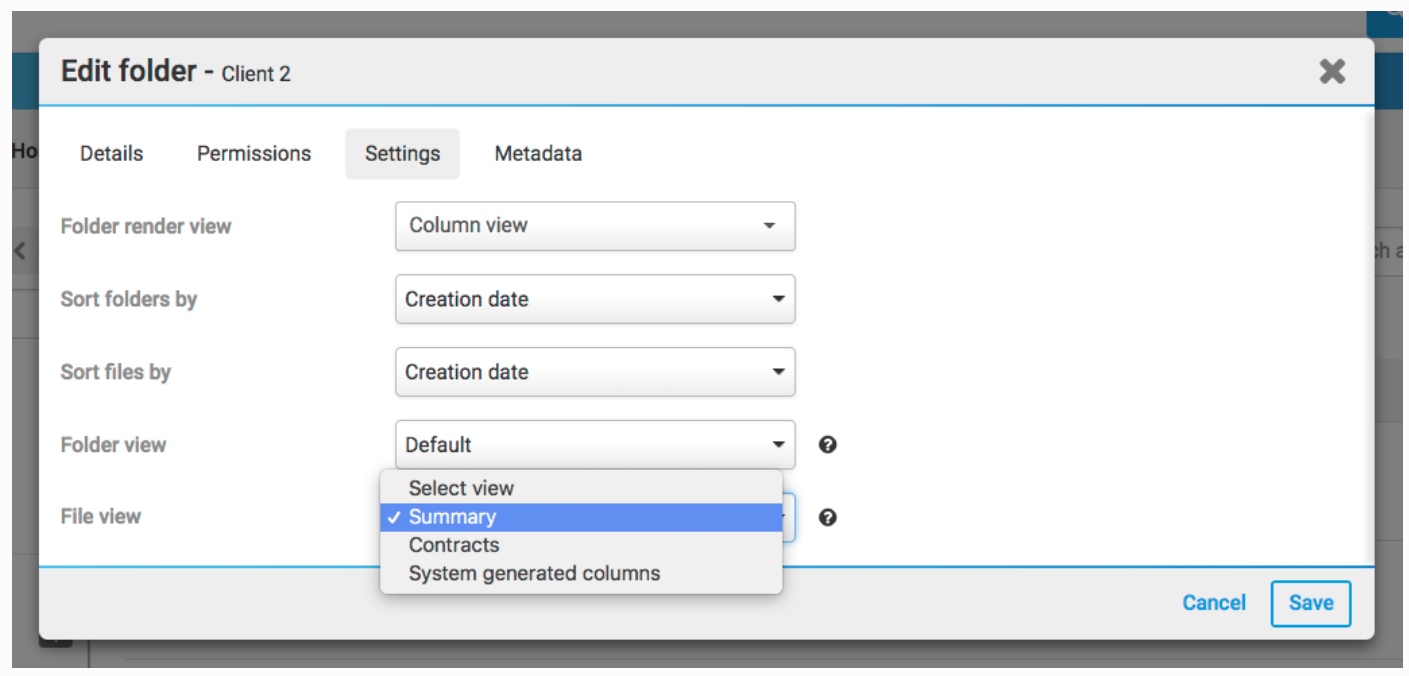Pick the checked Summary option
The width and height of the screenshot is (1409, 676).
[452, 517]
